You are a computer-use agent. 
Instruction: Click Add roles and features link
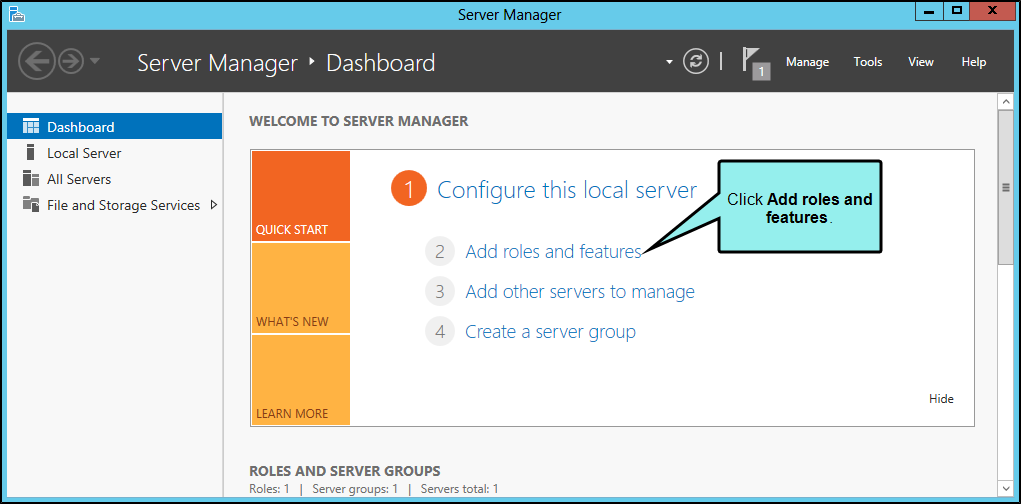point(553,251)
